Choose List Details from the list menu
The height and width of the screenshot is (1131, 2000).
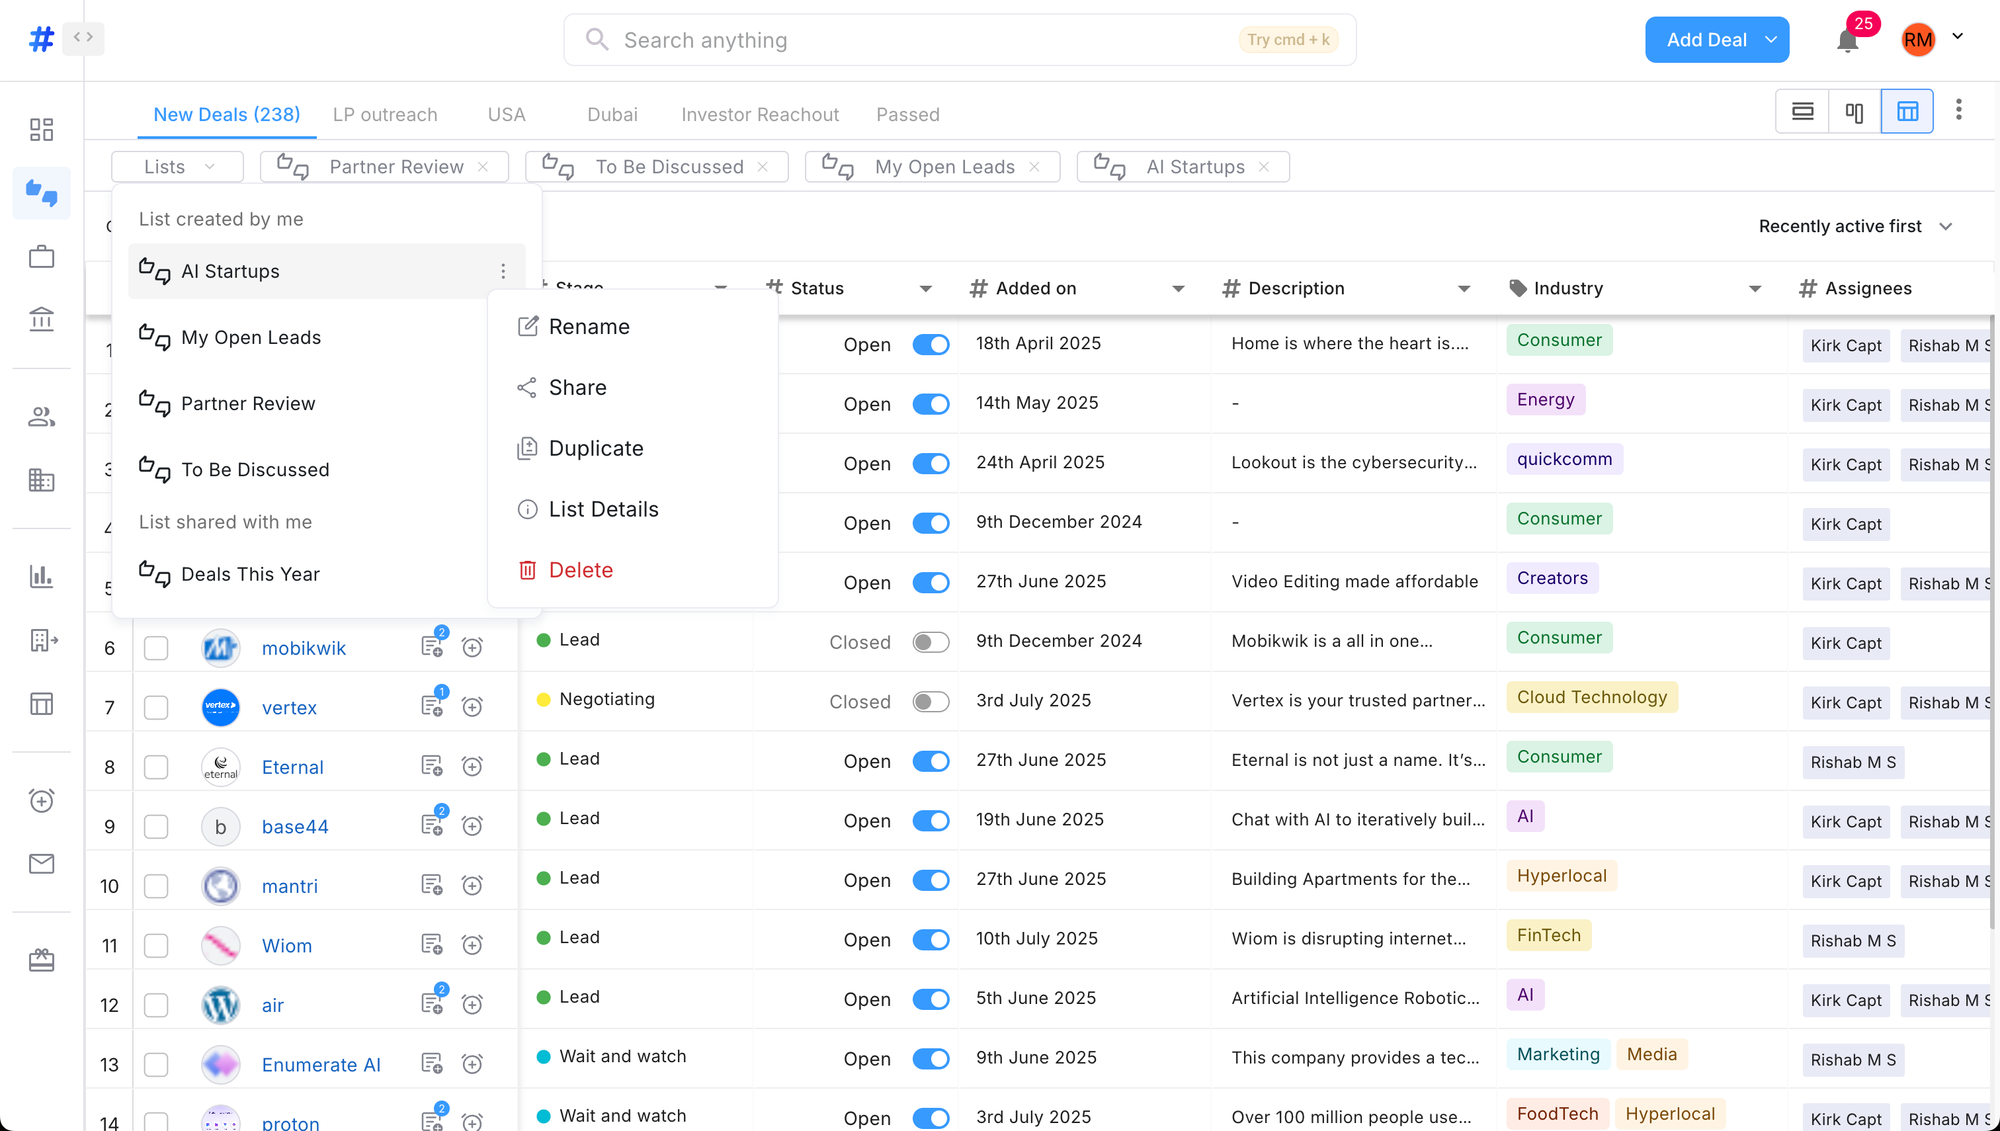pos(632,510)
